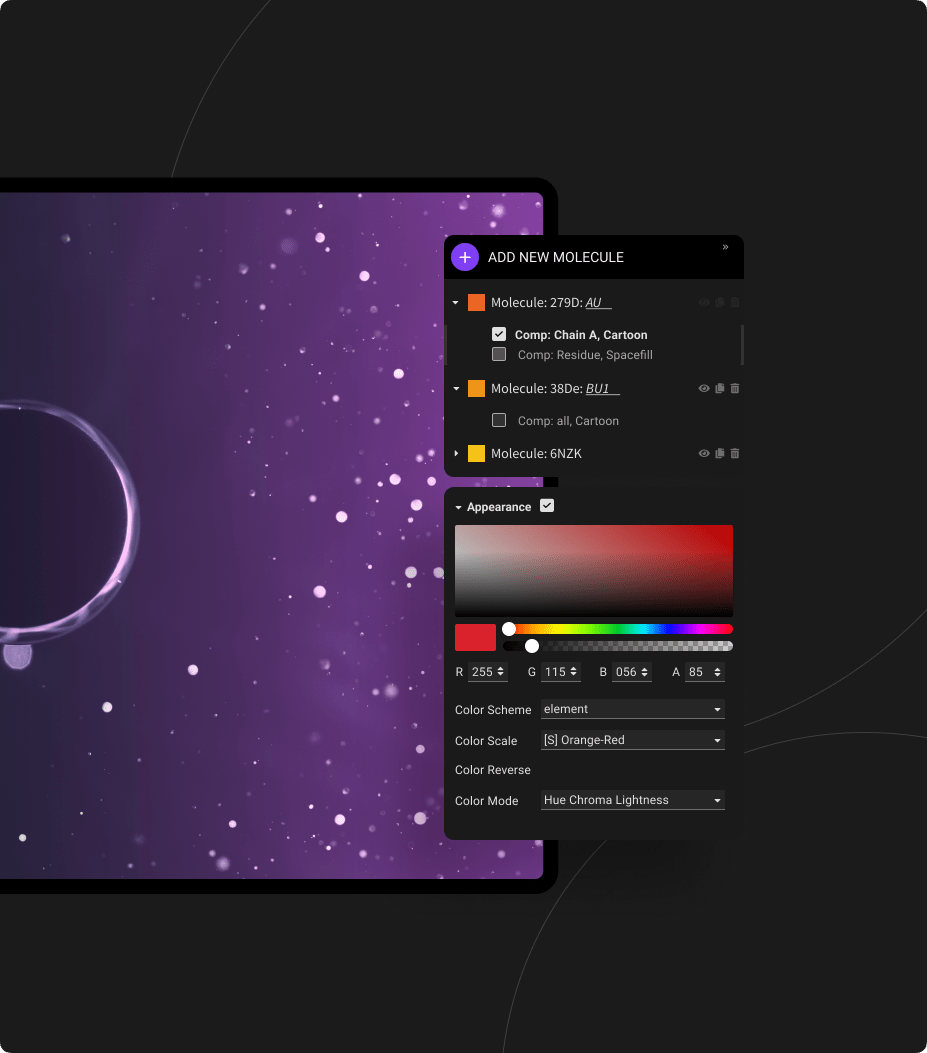Delete Molecule 38De with its trash icon
927x1053 pixels.
(735, 388)
